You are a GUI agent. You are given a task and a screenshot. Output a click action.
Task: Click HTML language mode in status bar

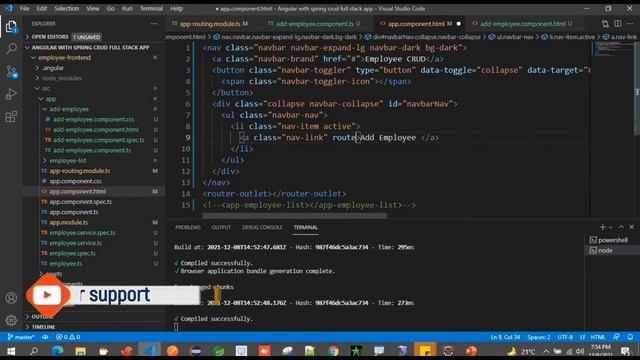coord(598,337)
